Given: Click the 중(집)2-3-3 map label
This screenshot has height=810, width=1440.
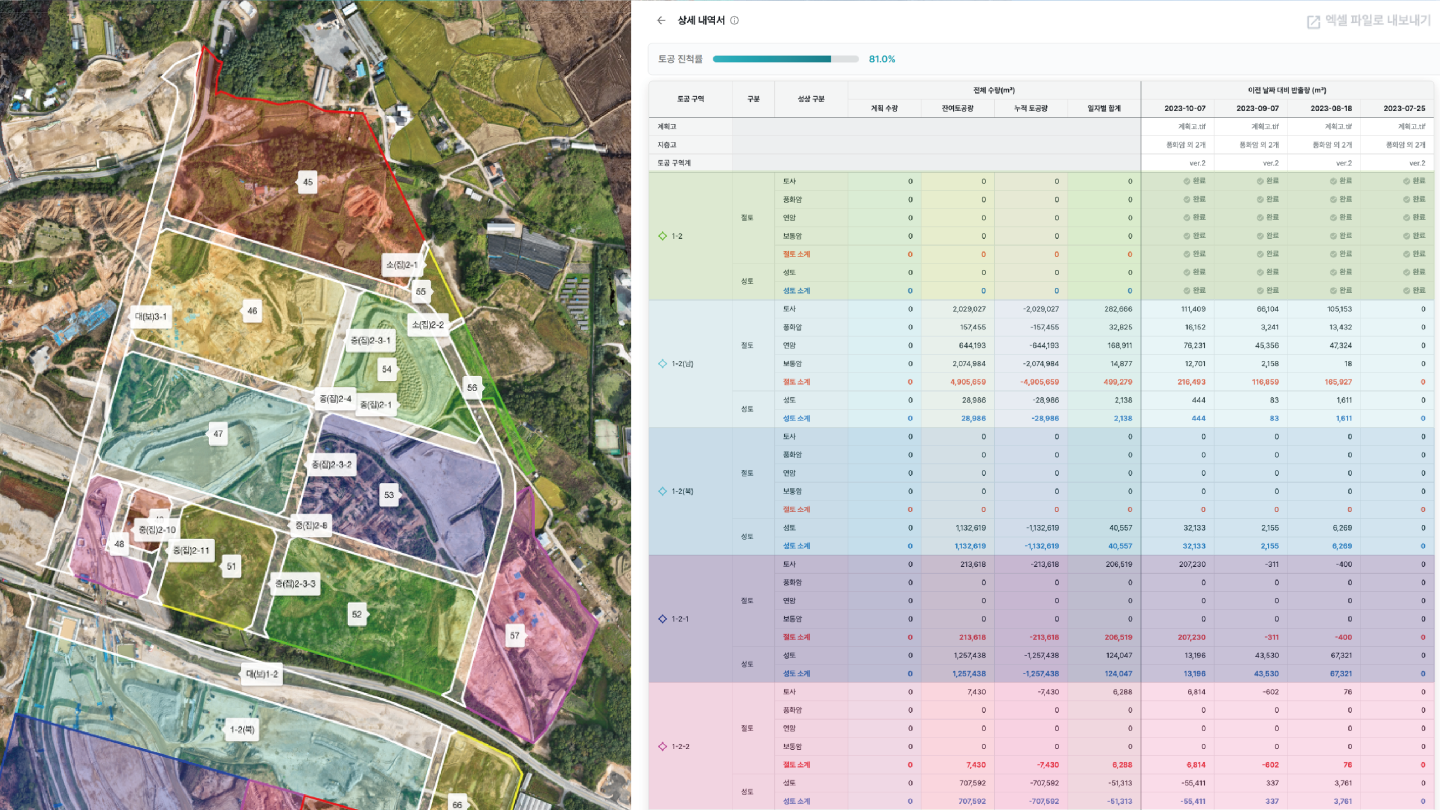Looking at the screenshot, I should [296, 583].
